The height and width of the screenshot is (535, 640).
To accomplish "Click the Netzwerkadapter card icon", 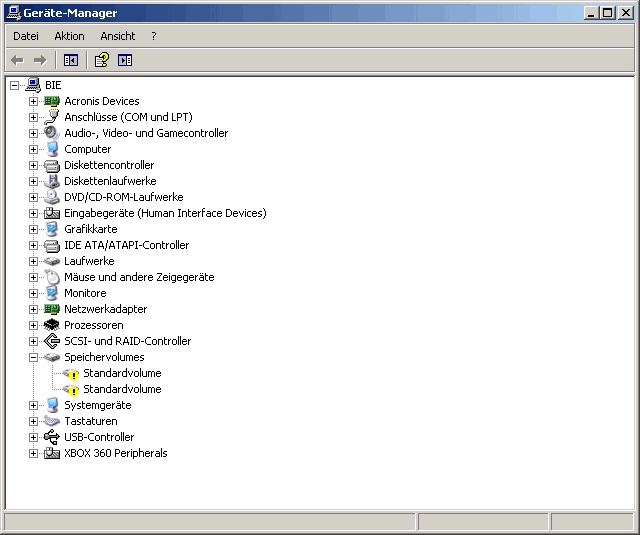I will pyautogui.click(x=52, y=309).
